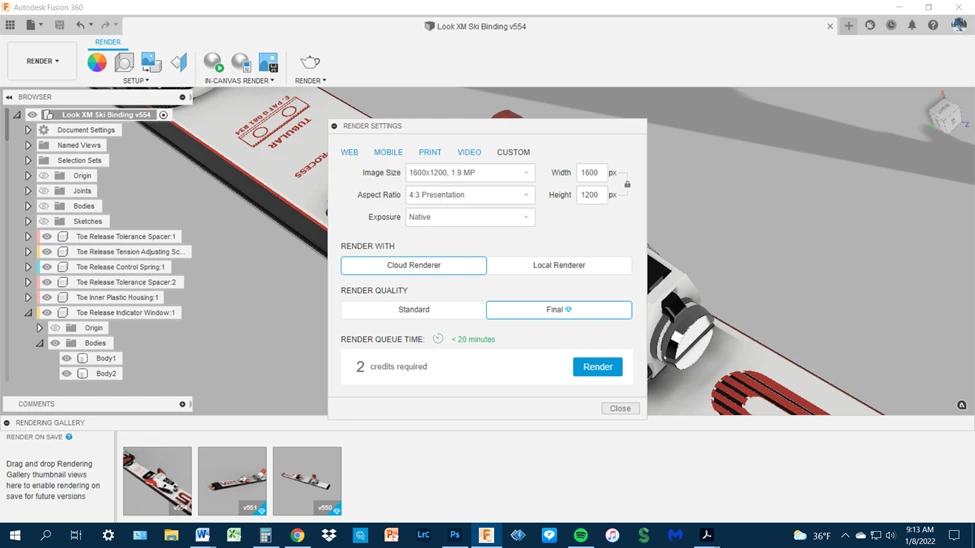Choose Final render quality

click(559, 310)
